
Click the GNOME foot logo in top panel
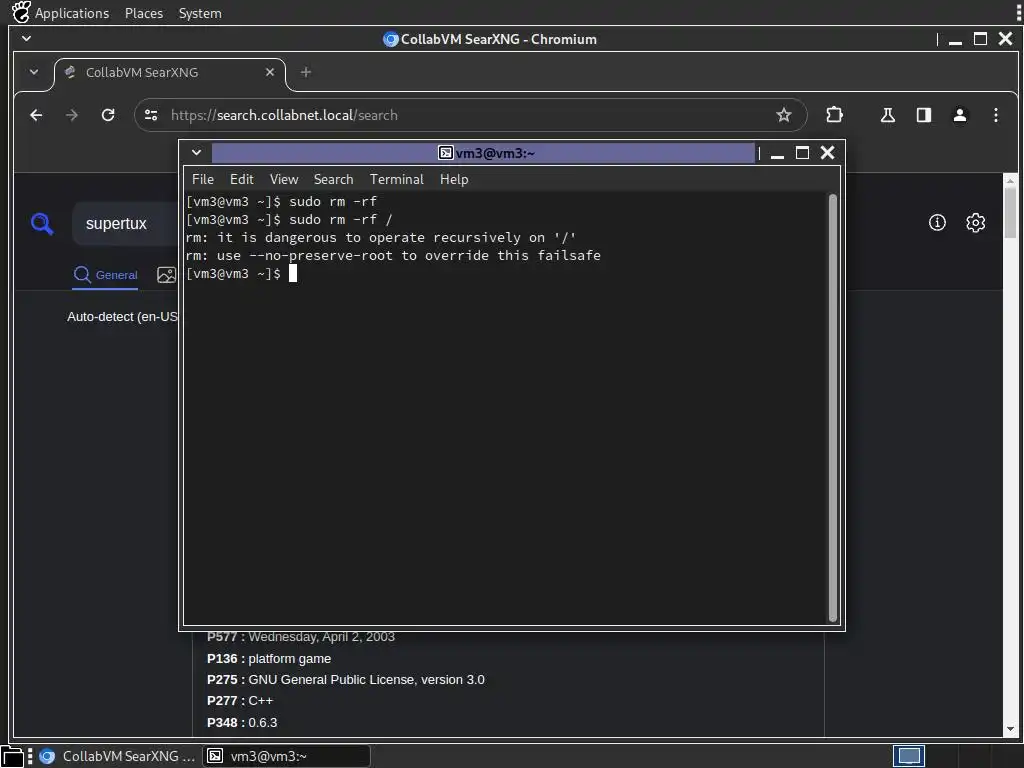(21, 12)
